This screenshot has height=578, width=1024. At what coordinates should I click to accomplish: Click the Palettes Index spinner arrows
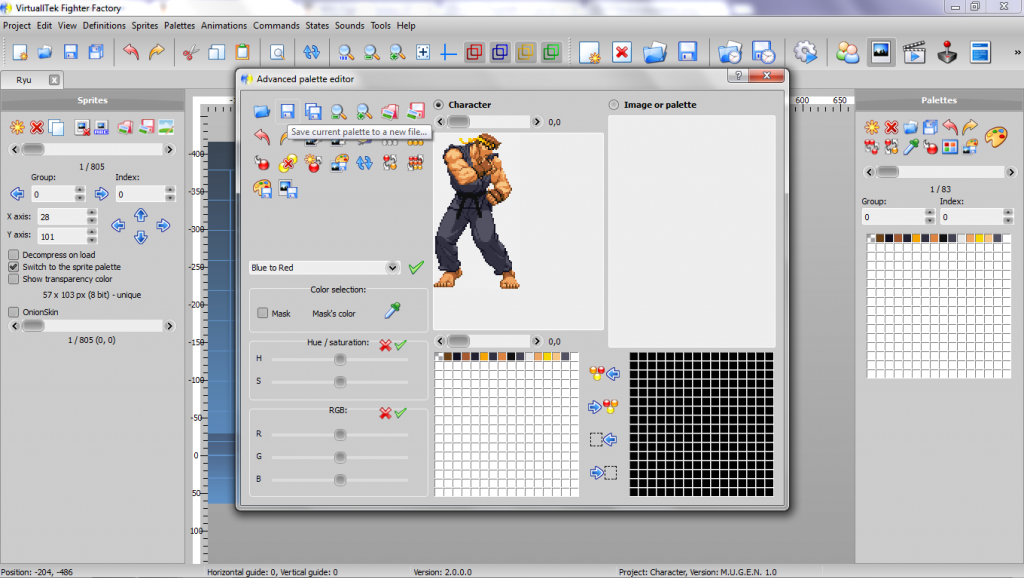(x=1008, y=216)
